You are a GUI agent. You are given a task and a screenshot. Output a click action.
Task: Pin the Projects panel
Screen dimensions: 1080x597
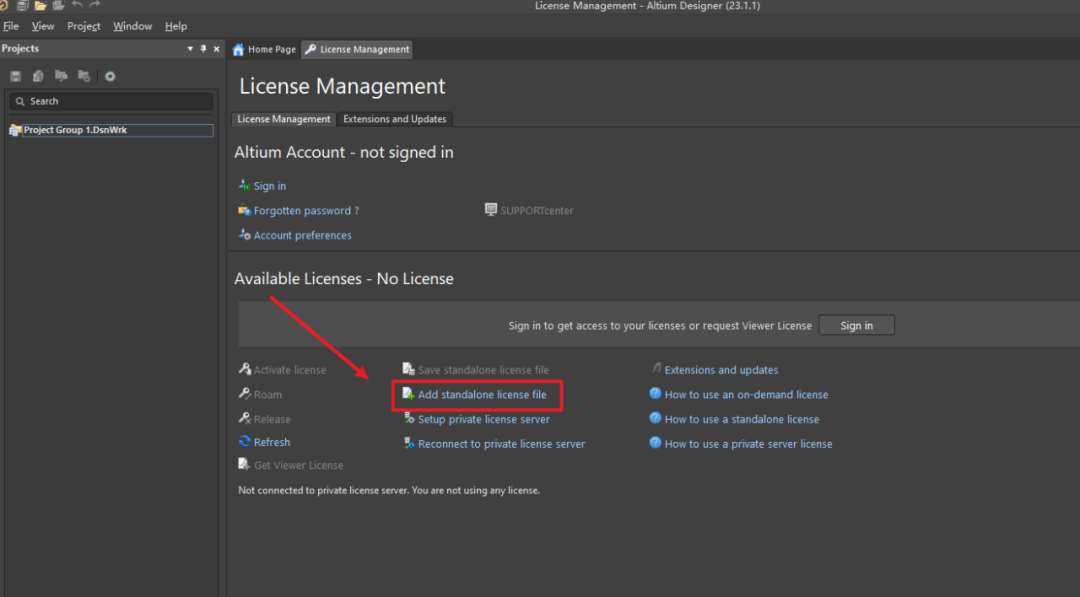point(204,49)
